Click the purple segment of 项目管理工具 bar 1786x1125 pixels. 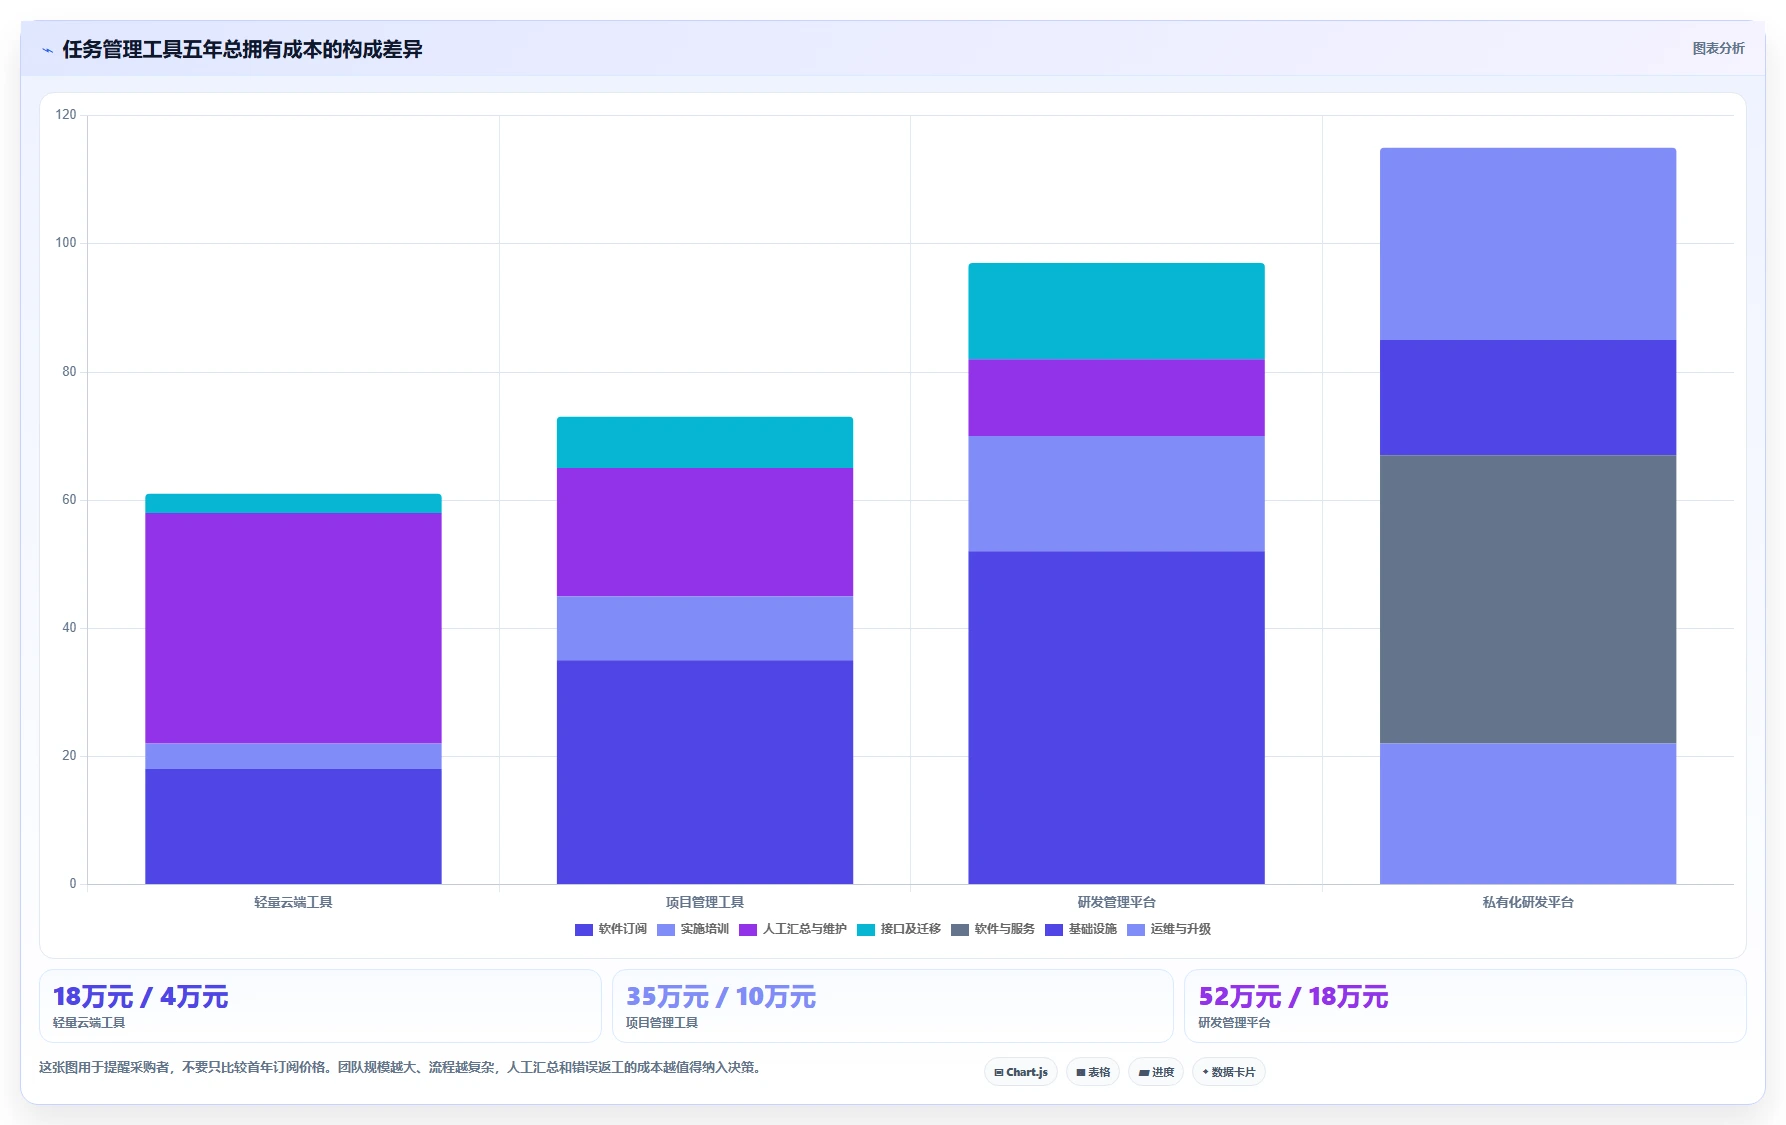[705, 532]
